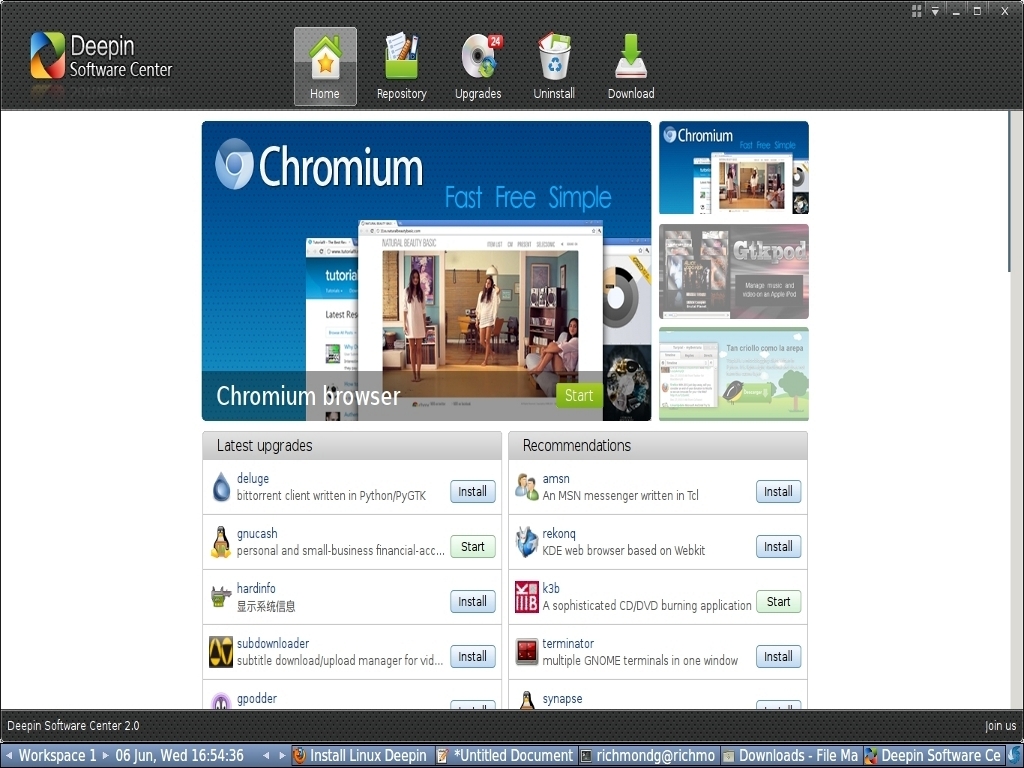The image size is (1024, 768).
Task: Click the Join us link
Action: pyautogui.click(x=1000, y=726)
